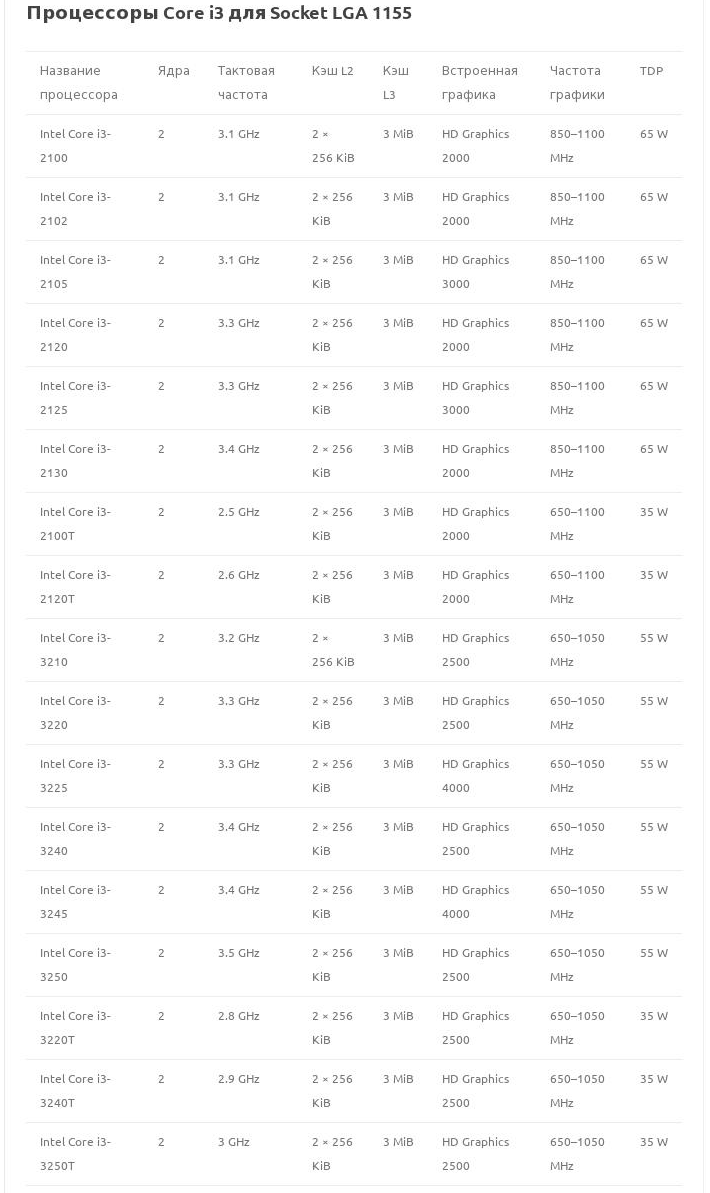Click the 3.2 GHz clock speed cell
Image resolution: width=710 pixels, height=1193 pixels.
238,638
